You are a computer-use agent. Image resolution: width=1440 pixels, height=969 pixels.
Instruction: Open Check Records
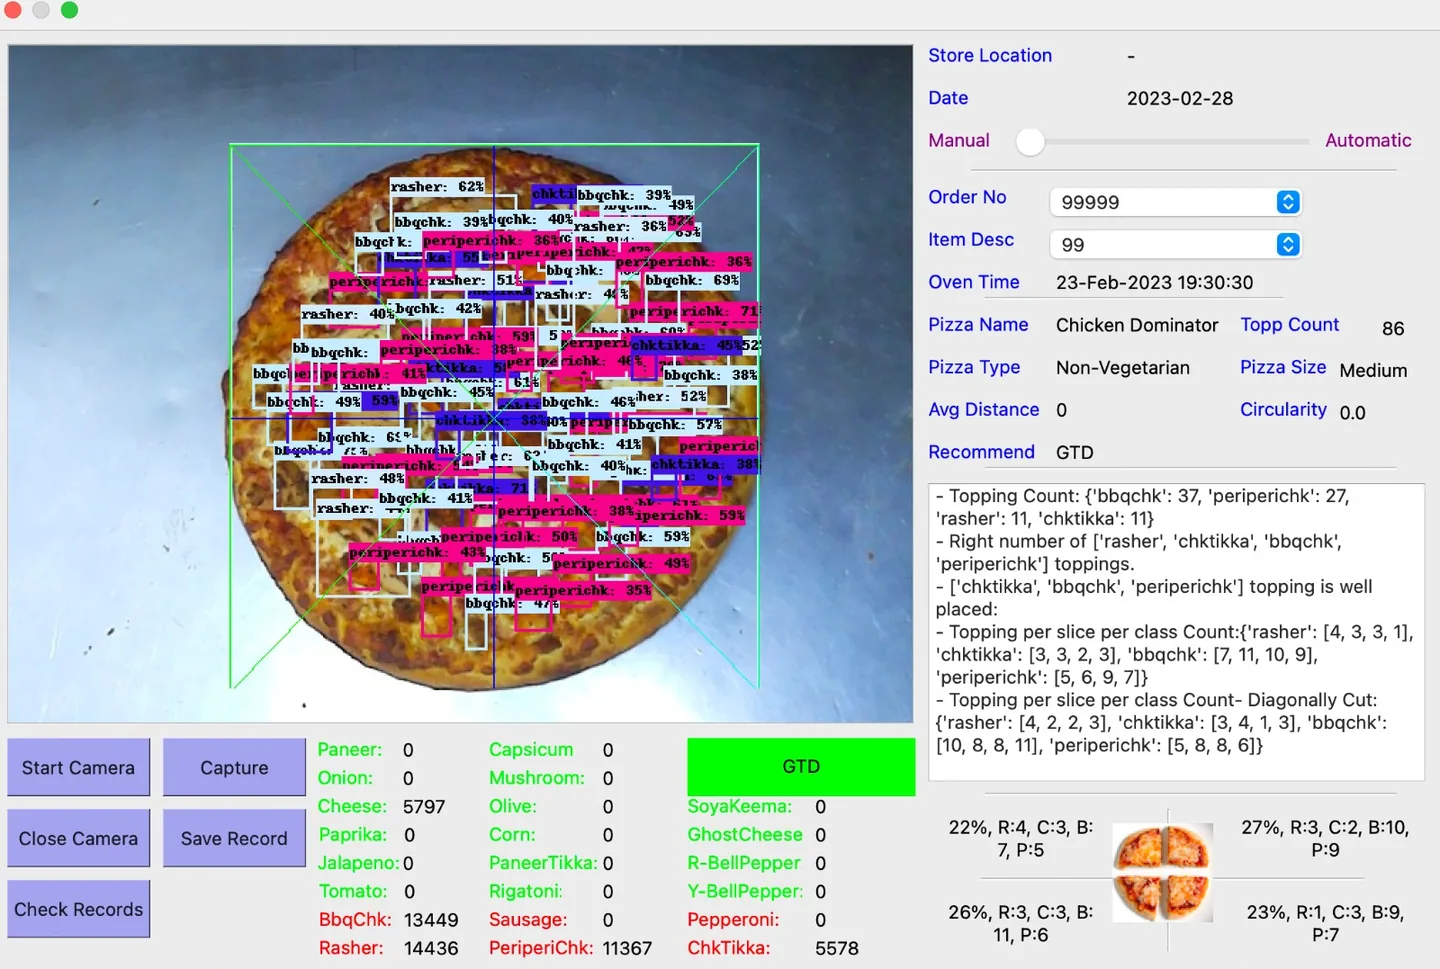pos(78,909)
